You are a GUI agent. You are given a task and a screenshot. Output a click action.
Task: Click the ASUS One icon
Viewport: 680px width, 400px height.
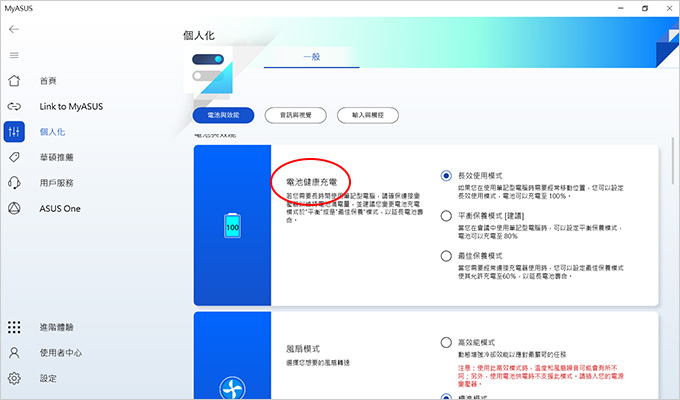point(14,208)
